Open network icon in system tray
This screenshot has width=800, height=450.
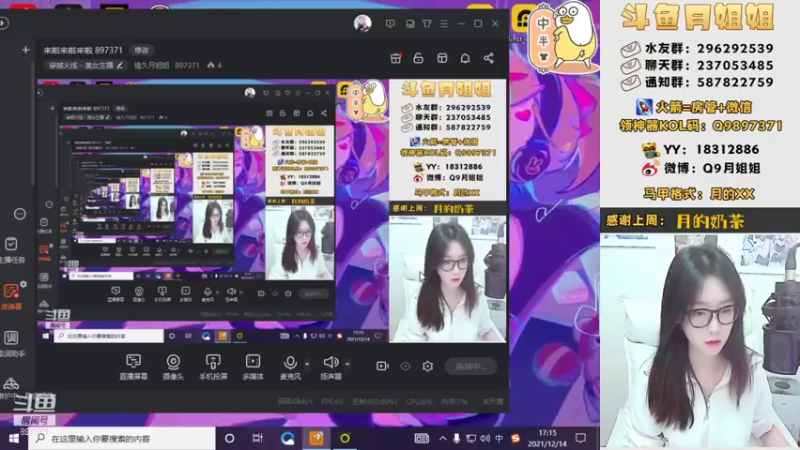click(470, 438)
